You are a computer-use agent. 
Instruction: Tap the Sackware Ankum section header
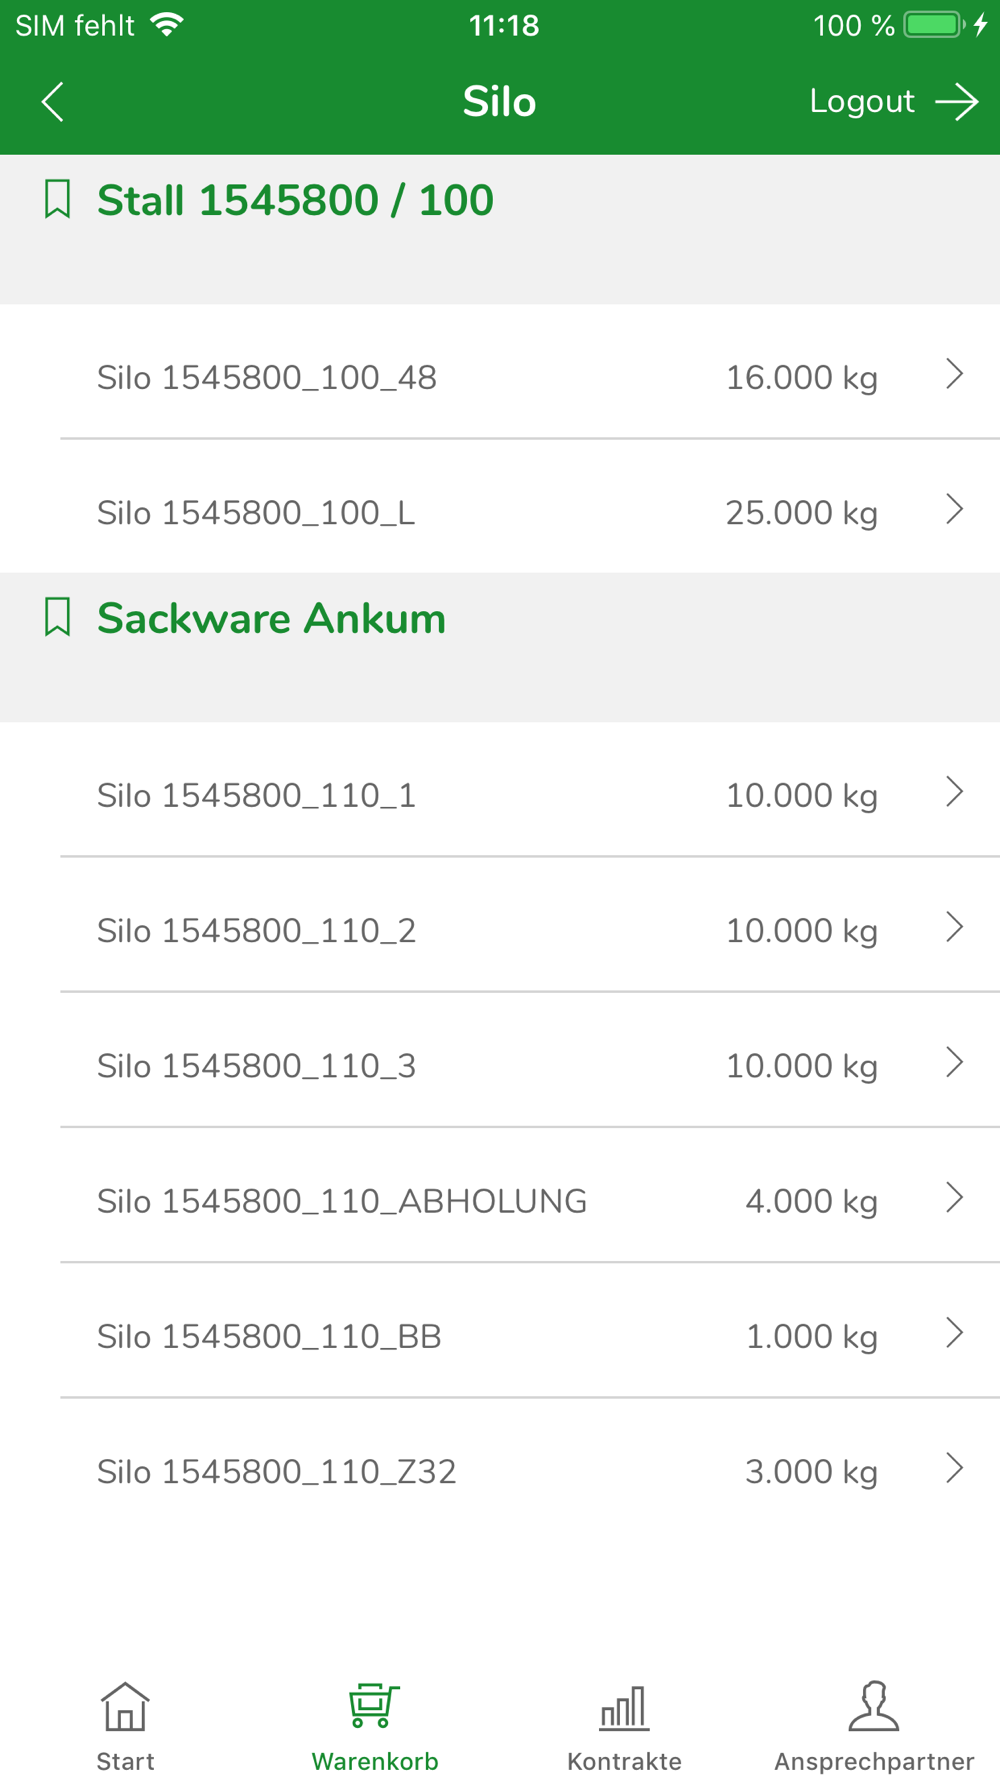click(500, 647)
